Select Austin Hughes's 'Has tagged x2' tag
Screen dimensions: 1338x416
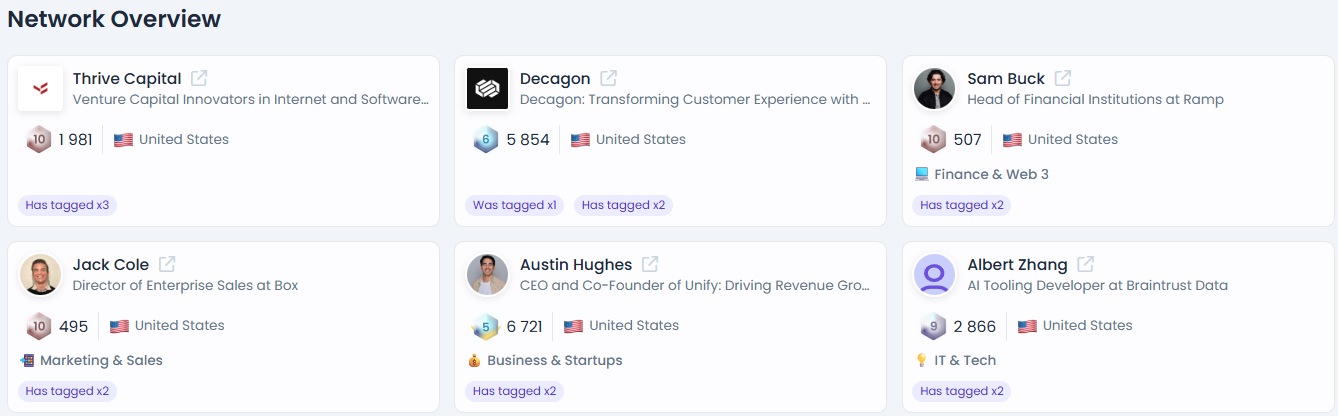click(515, 391)
